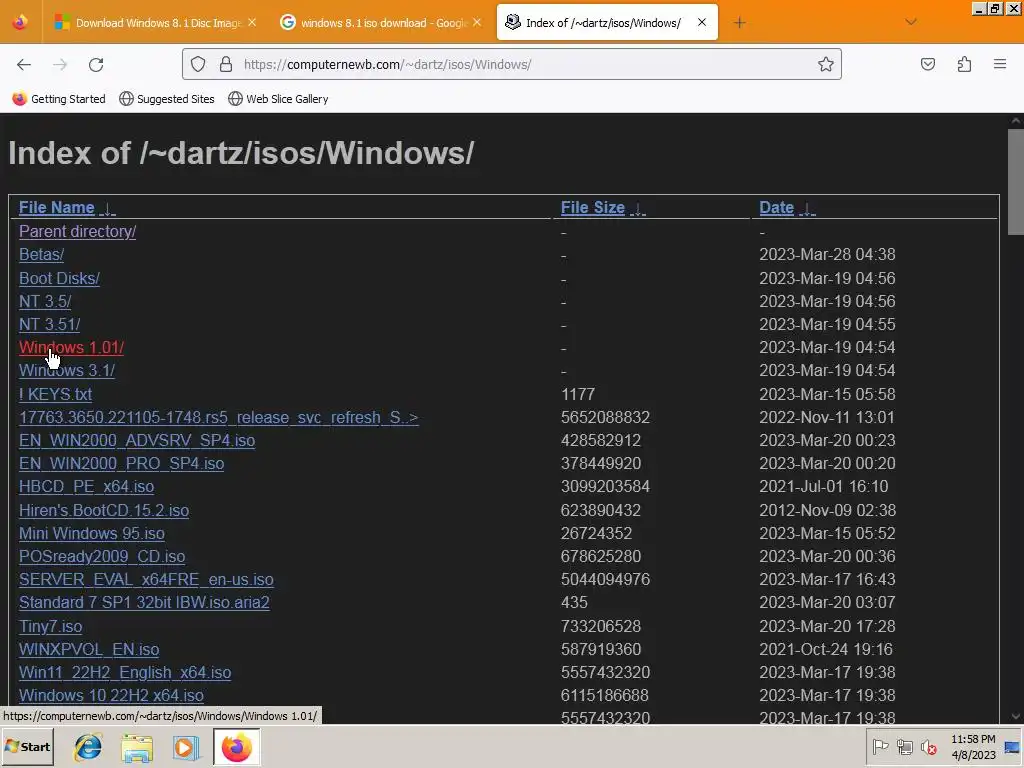Sort by File Size column header

593,208
